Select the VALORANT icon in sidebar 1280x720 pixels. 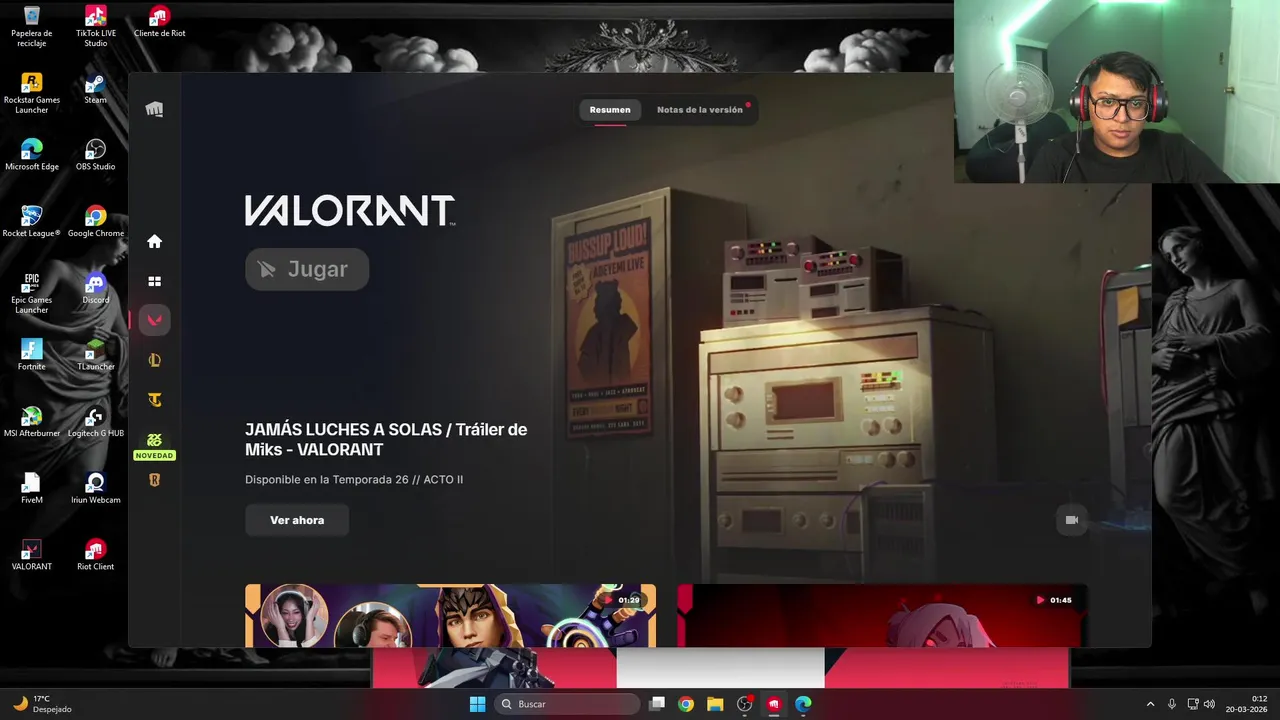(x=154, y=320)
